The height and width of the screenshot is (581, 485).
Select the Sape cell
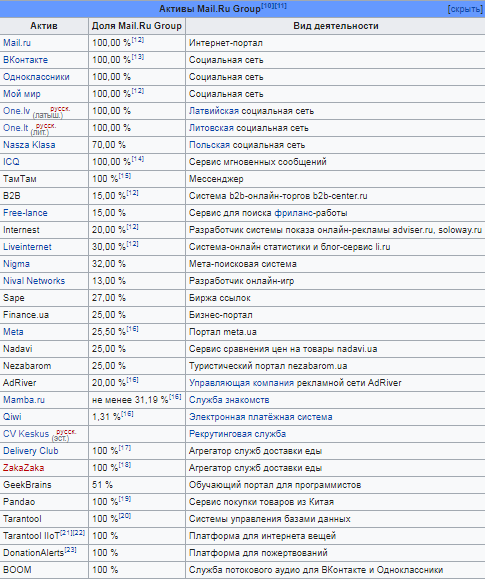[44, 298]
